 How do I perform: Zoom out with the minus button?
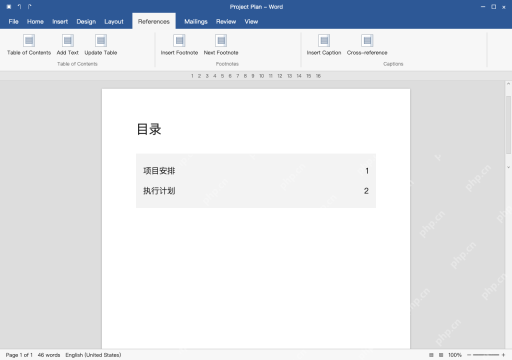pos(469,355)
